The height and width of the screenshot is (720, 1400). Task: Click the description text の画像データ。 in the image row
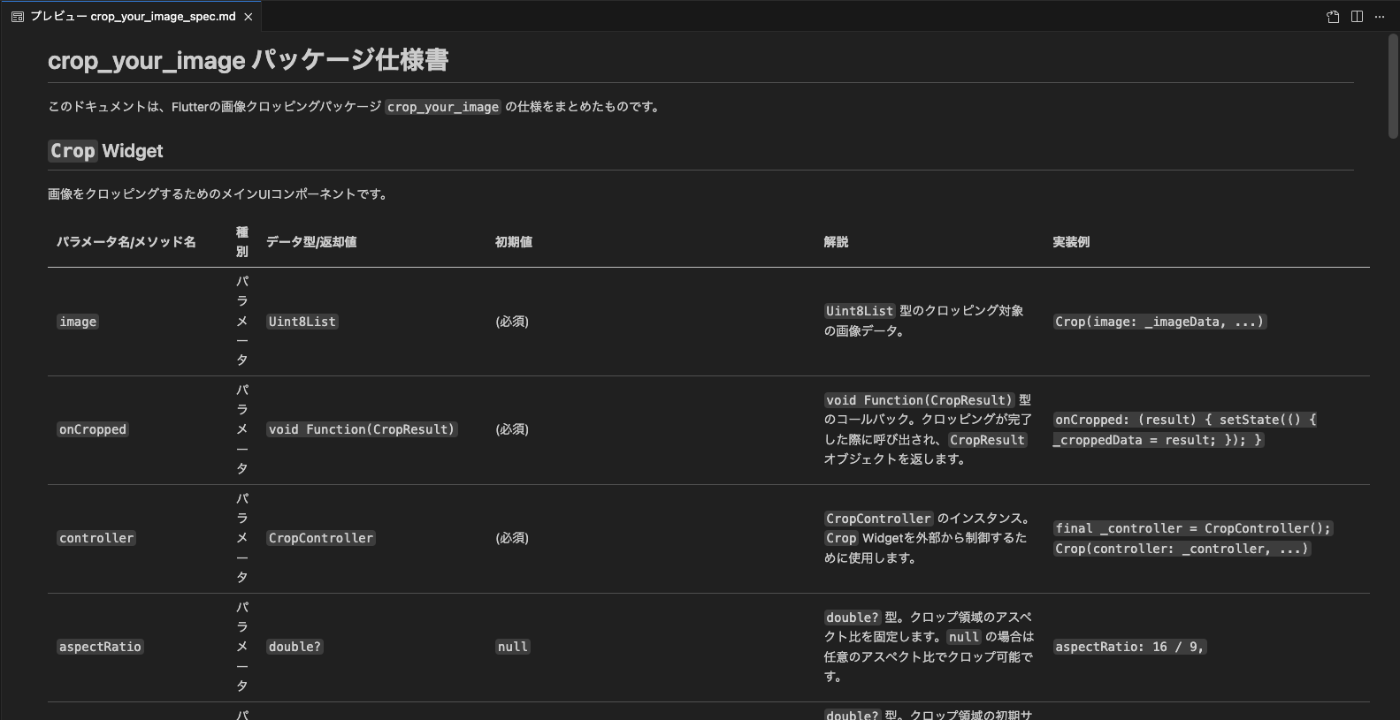(x=865, y=331)
